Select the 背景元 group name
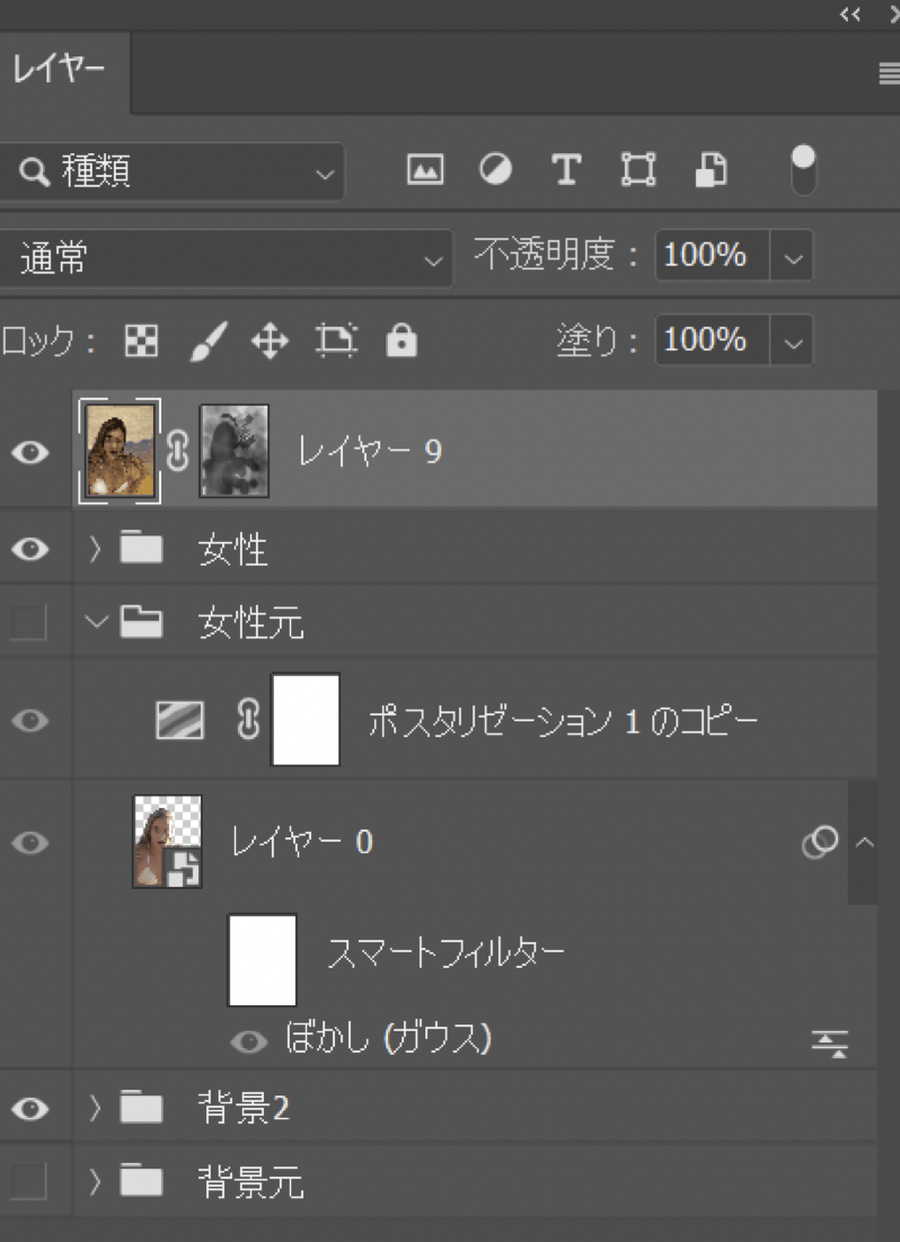Image resolution: width=900 pixels, height=1242 pixels. pyautogui.click(x=251, y=1184)
